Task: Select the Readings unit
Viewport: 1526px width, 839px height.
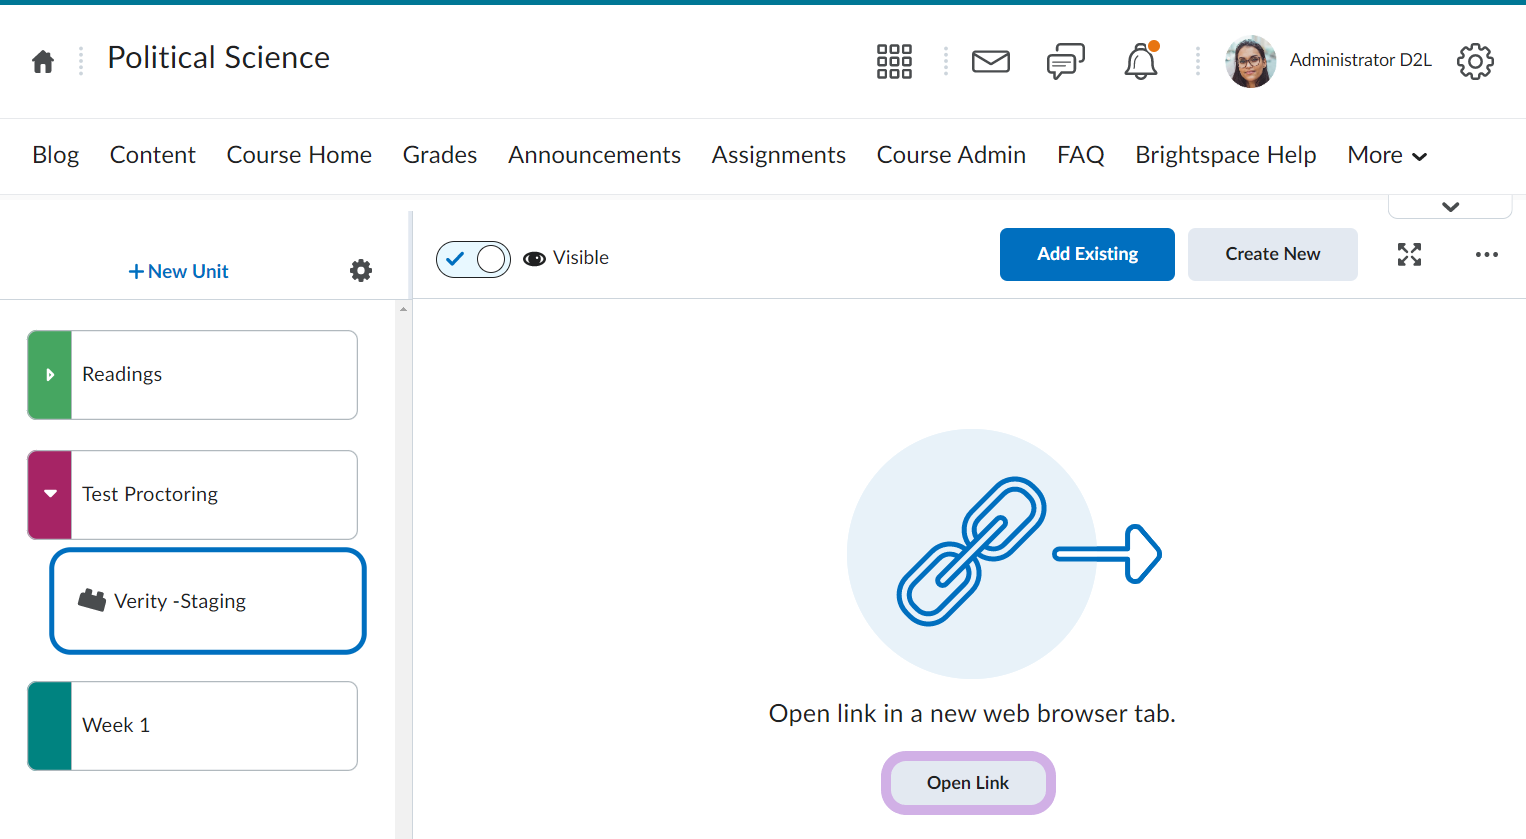Action: (x=192, y=375)
